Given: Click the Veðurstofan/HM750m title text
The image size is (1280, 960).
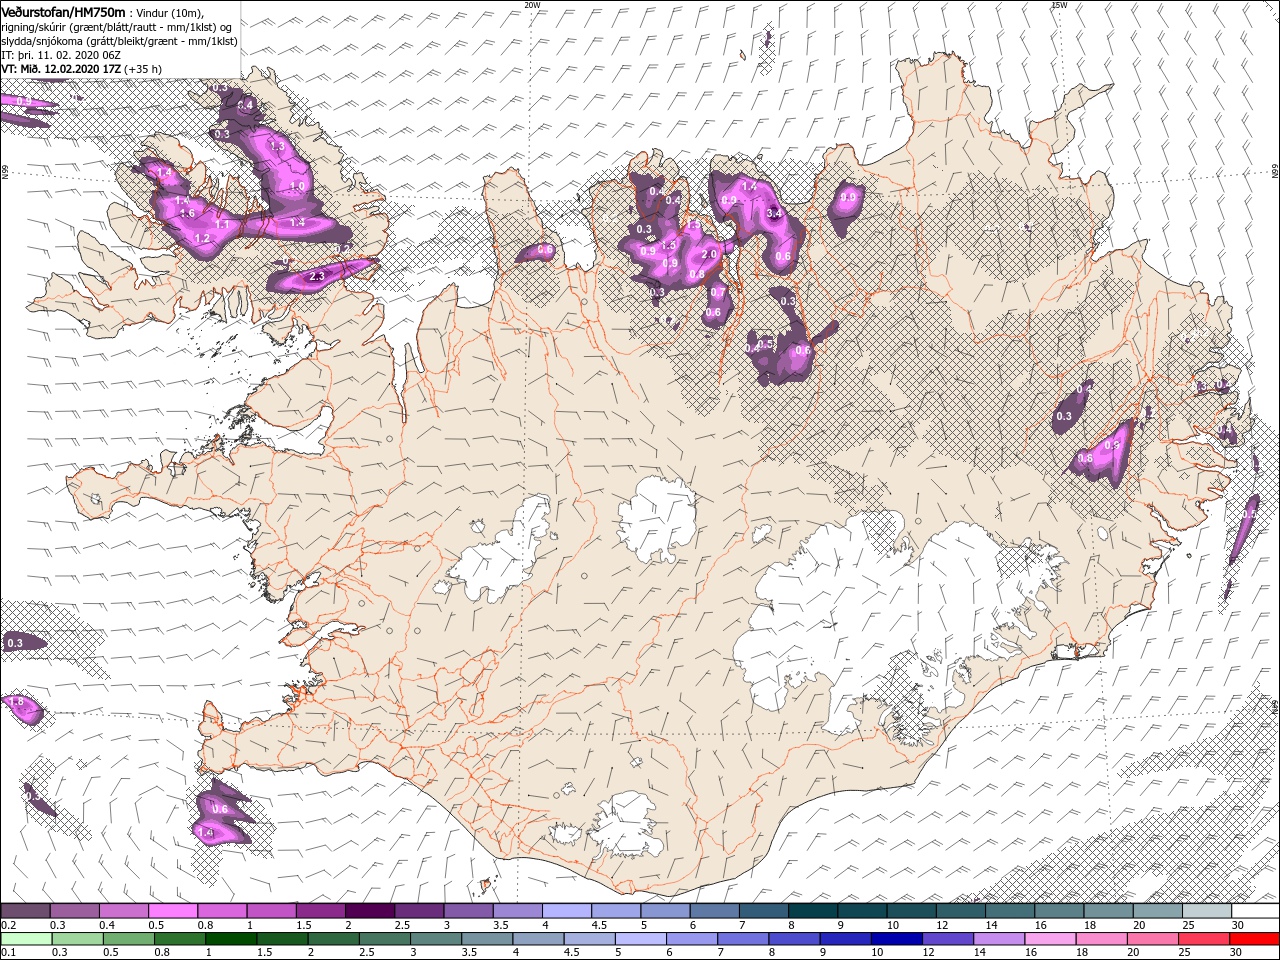Looking at the screenshot, I should (x=63, y=12).
